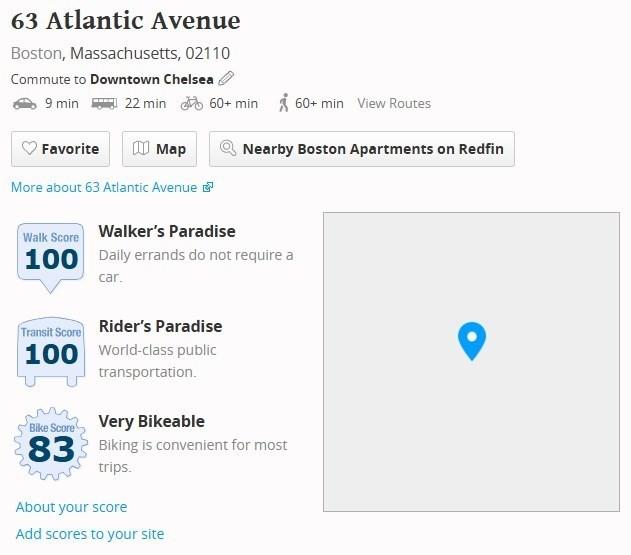Screen dimensions: 631x555
Task: Select the Downtown Chelsea commute destination
Action: coord(151,78)
